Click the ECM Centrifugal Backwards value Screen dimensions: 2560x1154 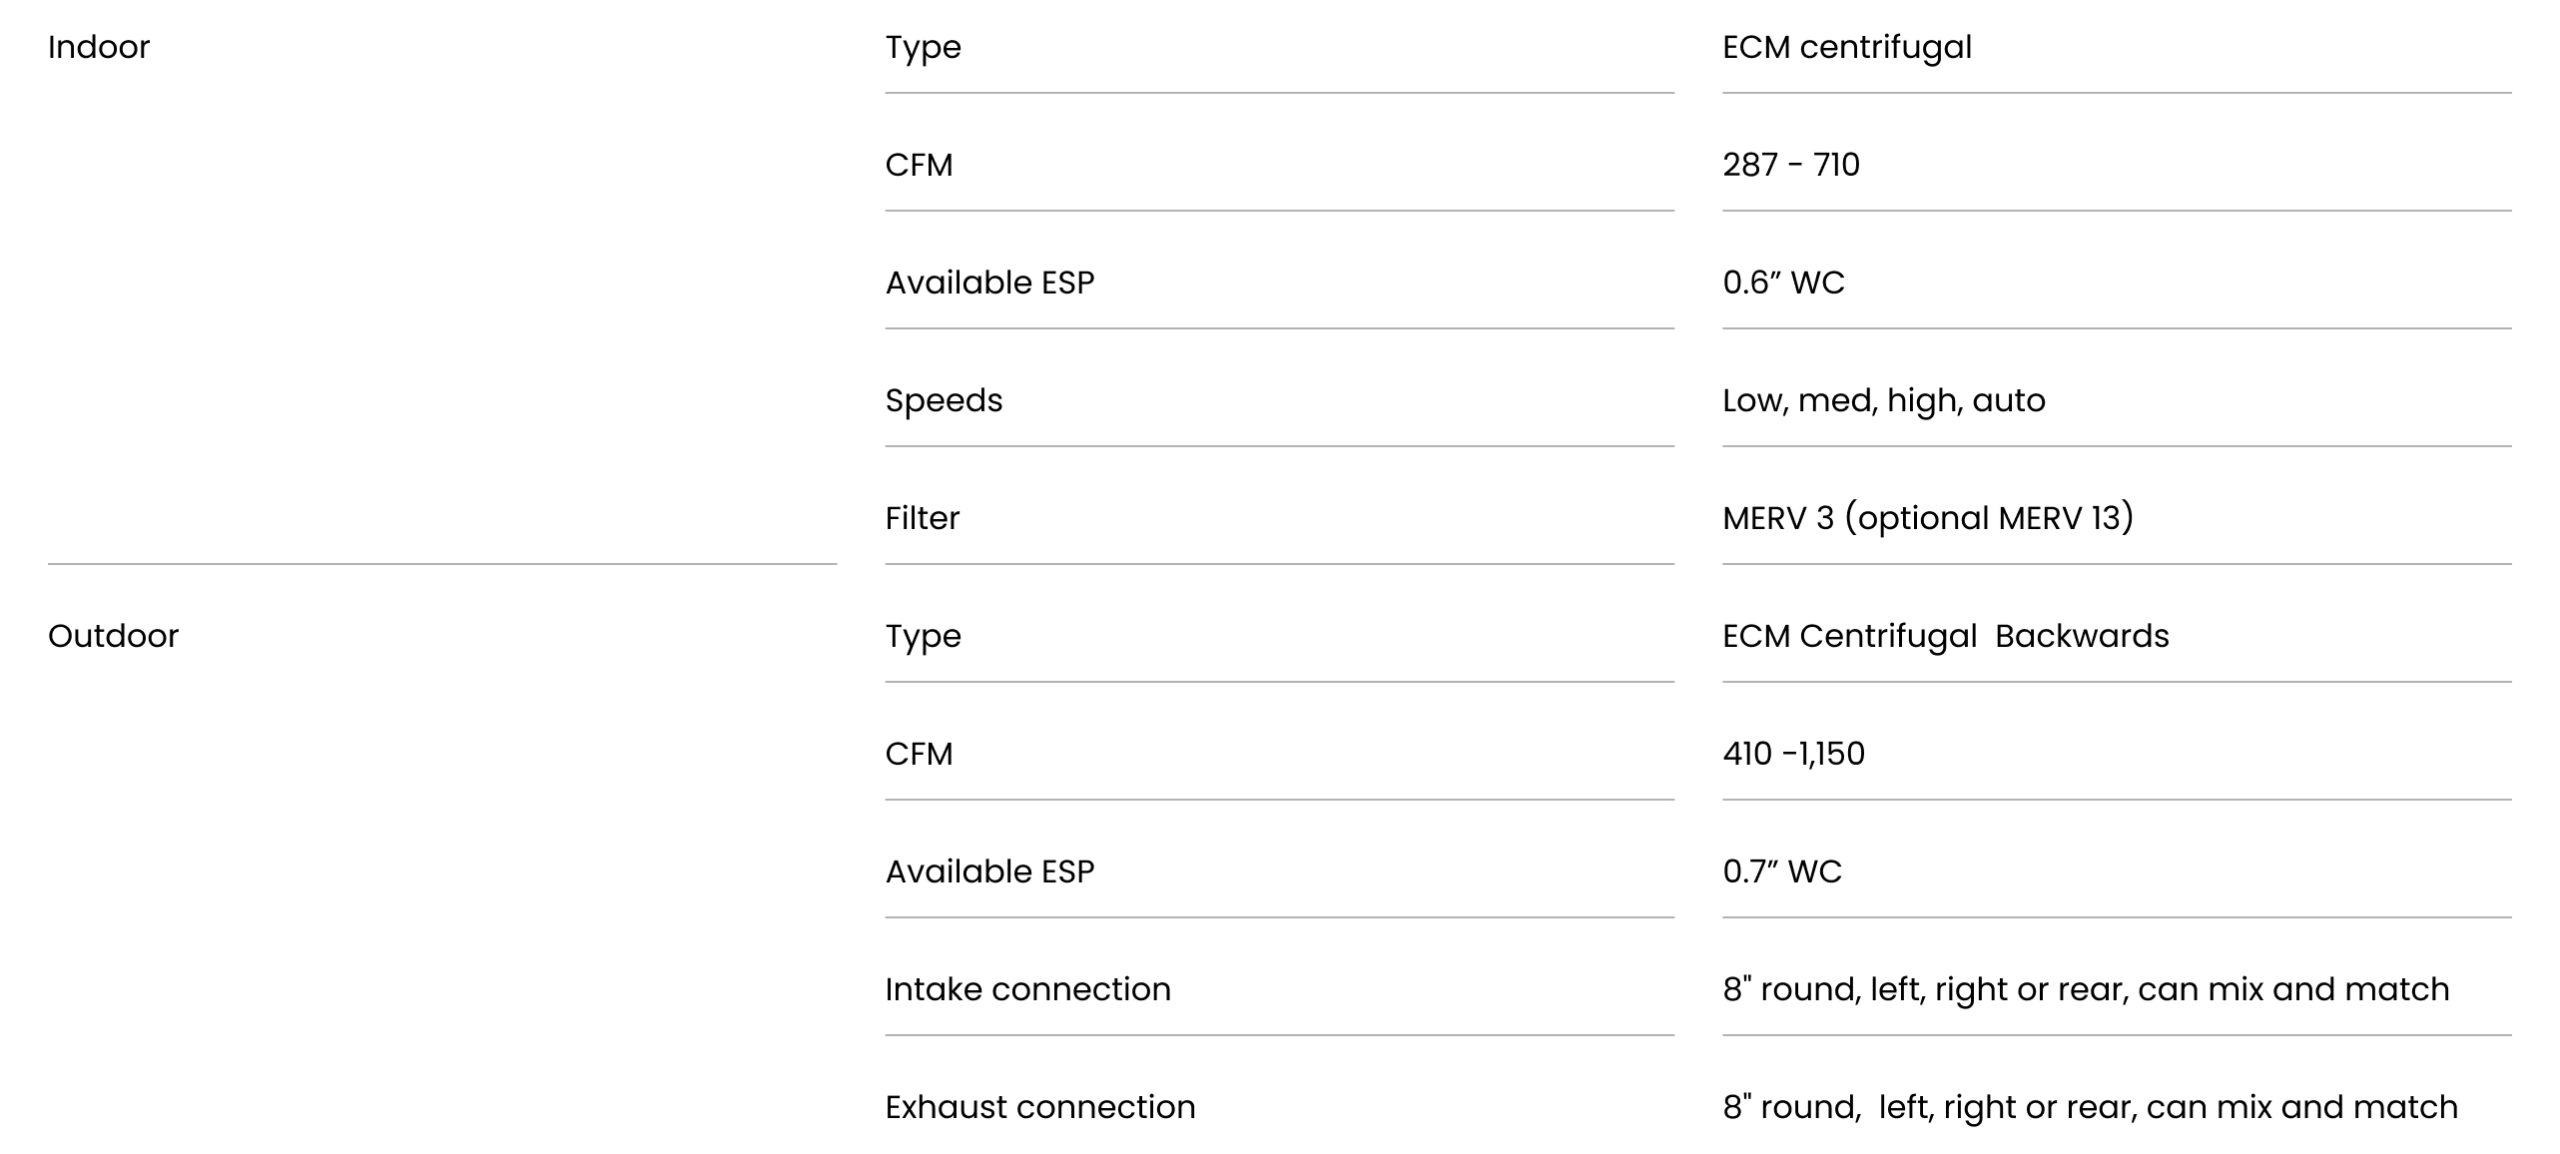pos(1945,637)
